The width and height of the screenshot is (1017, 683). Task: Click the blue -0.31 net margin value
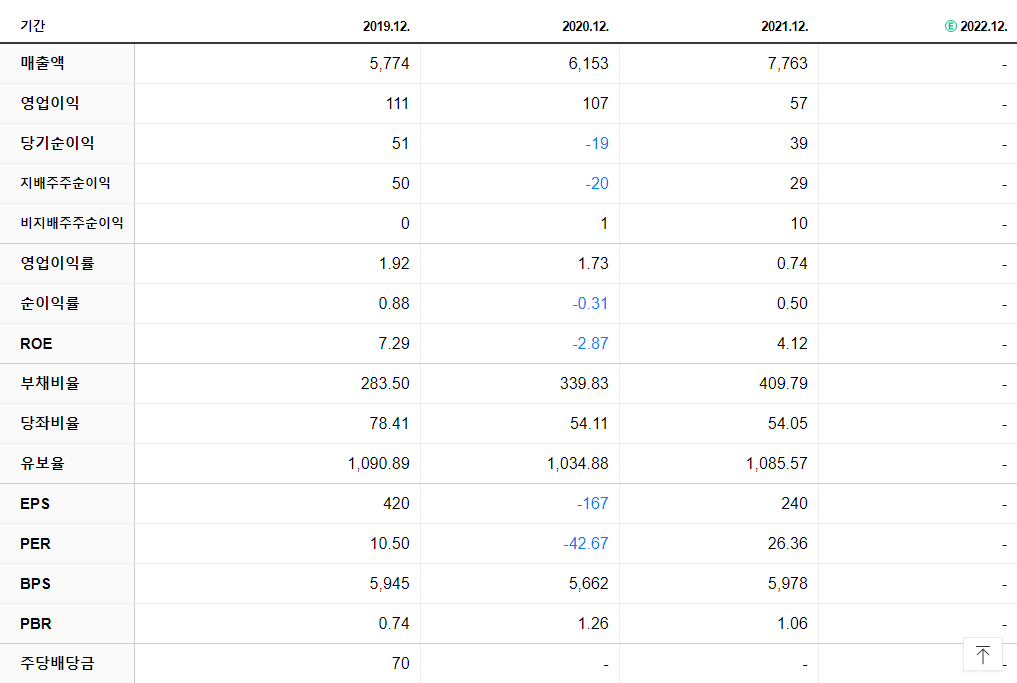point(590,304)
